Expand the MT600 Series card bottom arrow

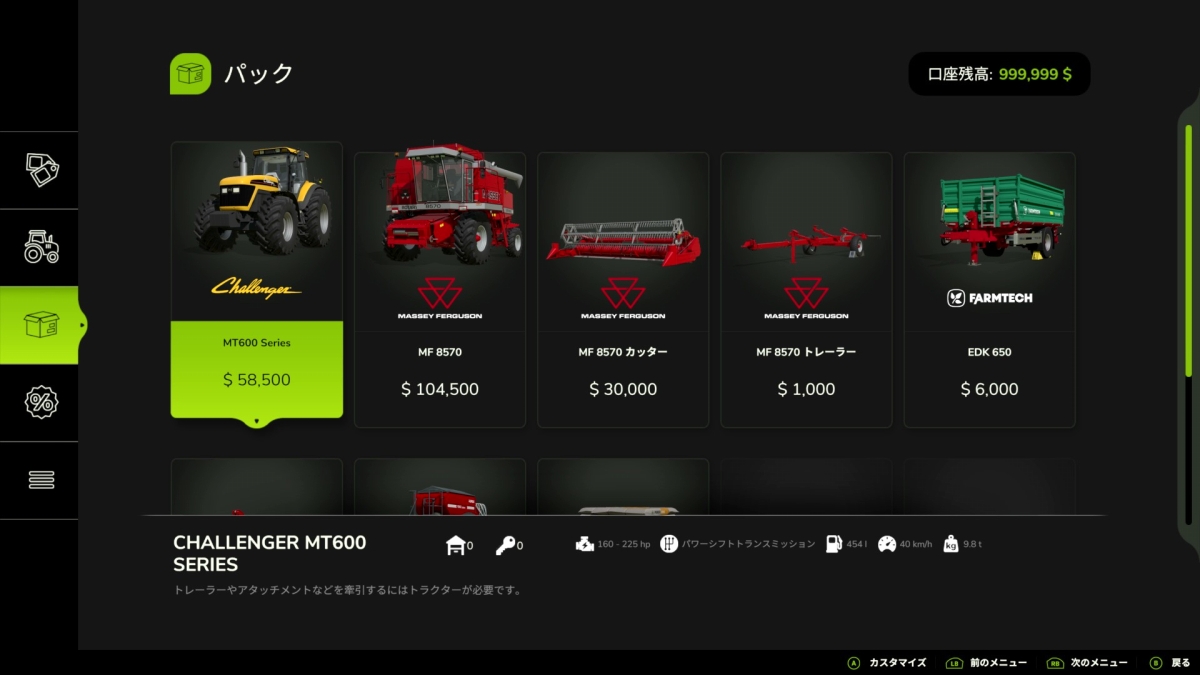coord(257,422)
